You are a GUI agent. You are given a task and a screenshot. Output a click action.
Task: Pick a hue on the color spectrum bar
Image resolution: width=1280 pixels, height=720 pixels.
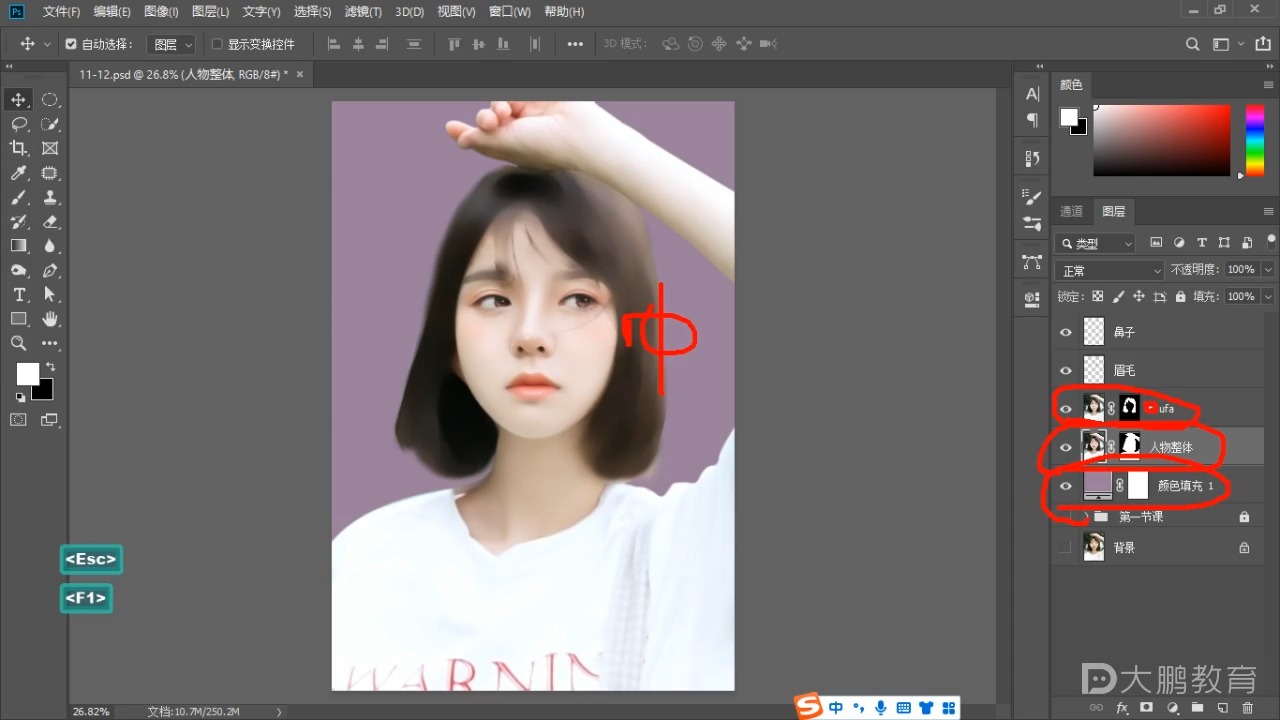tap(1254, 140)
